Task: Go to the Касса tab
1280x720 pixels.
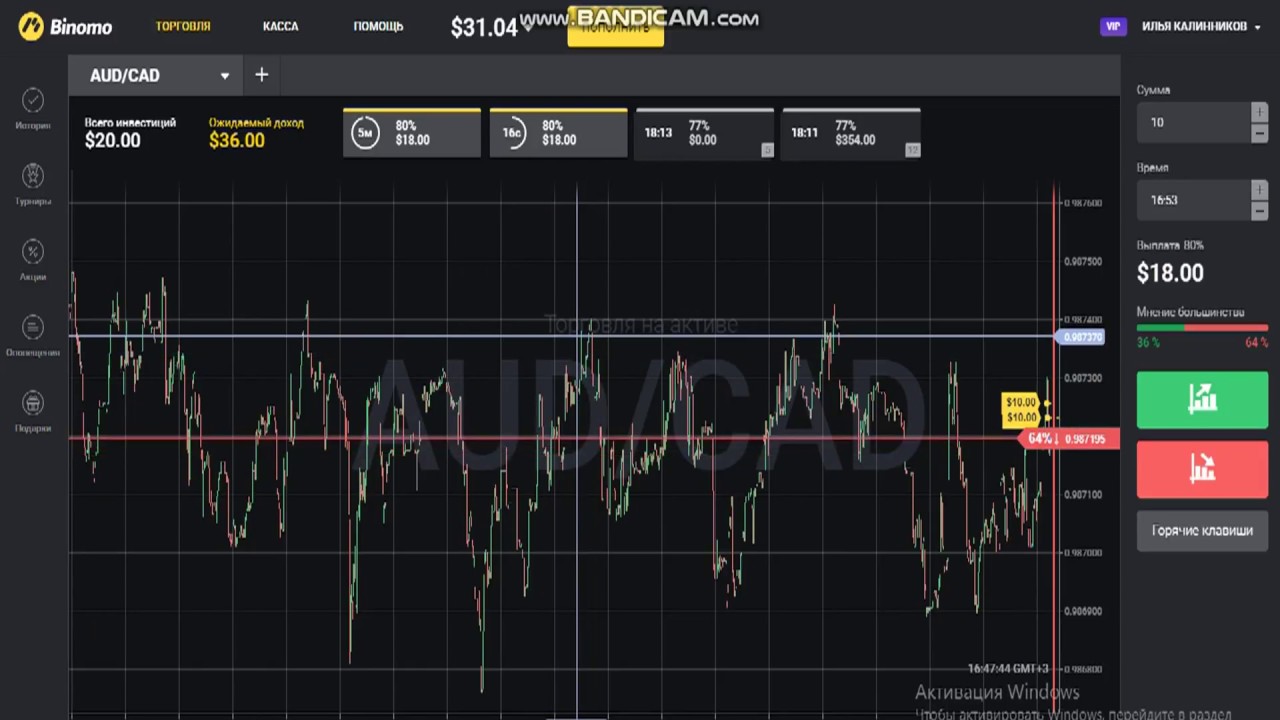Action: pyautogui.click(x=280, y=26)
